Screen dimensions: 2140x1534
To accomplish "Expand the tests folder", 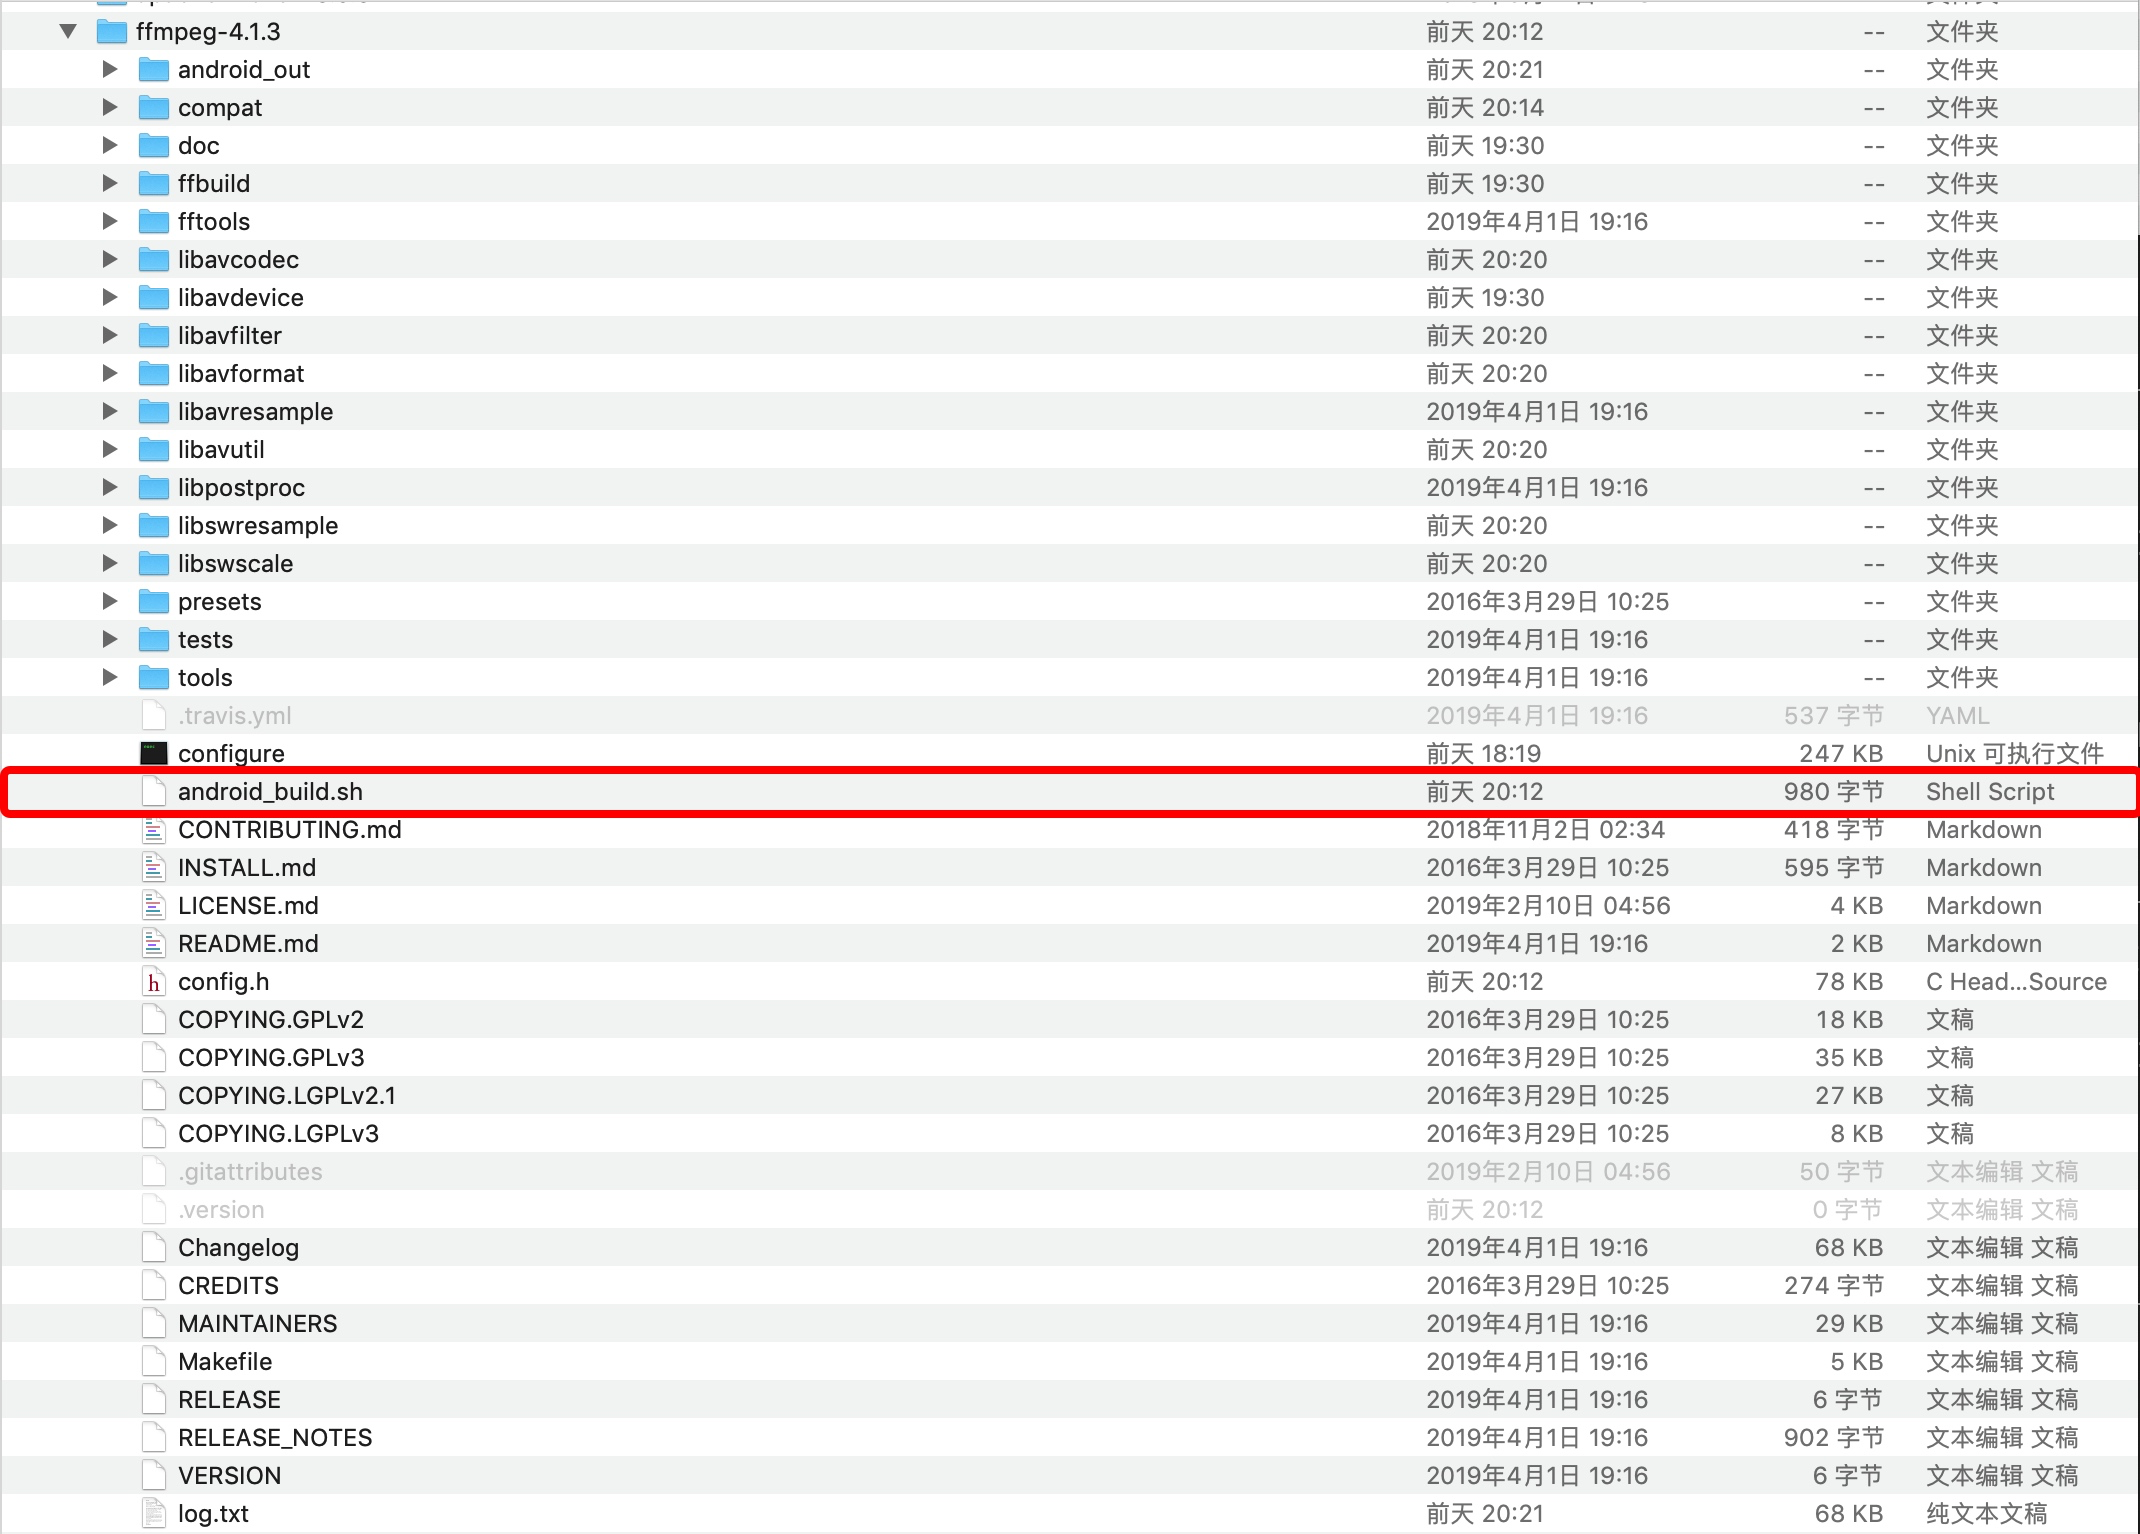I will tap(110, 639).
